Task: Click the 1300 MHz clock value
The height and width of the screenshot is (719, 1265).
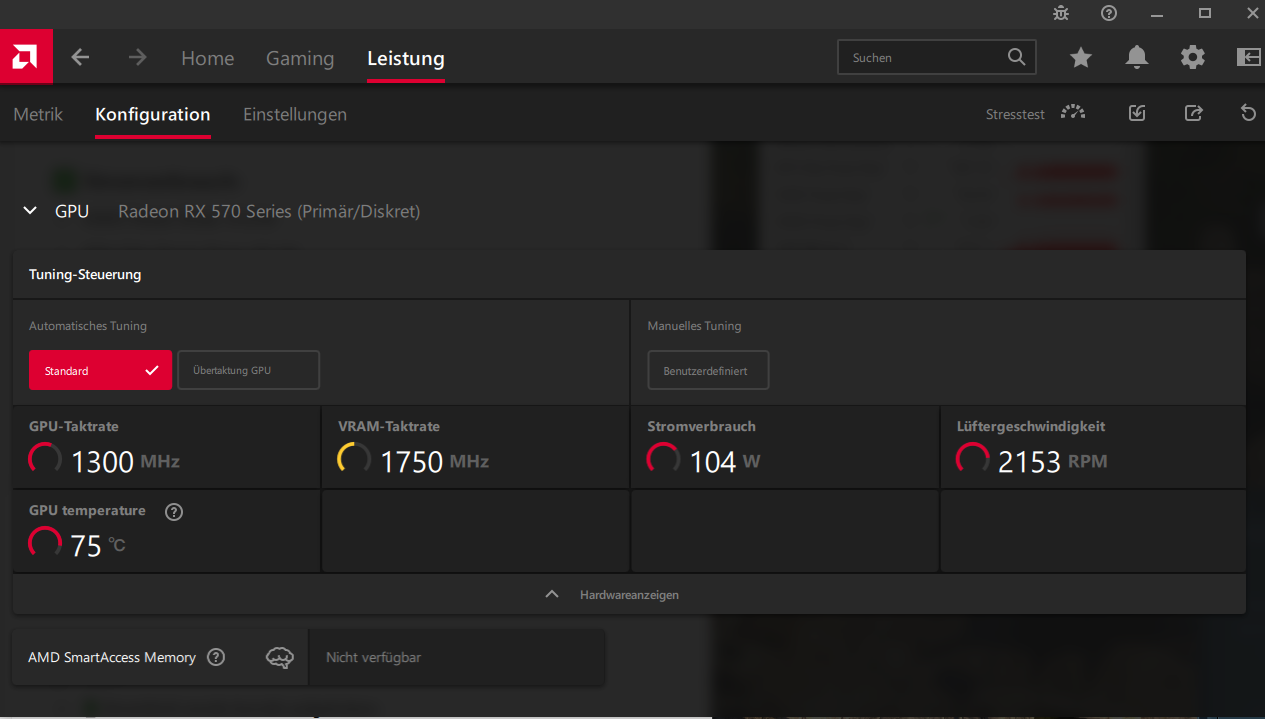Action: (125, 462)
